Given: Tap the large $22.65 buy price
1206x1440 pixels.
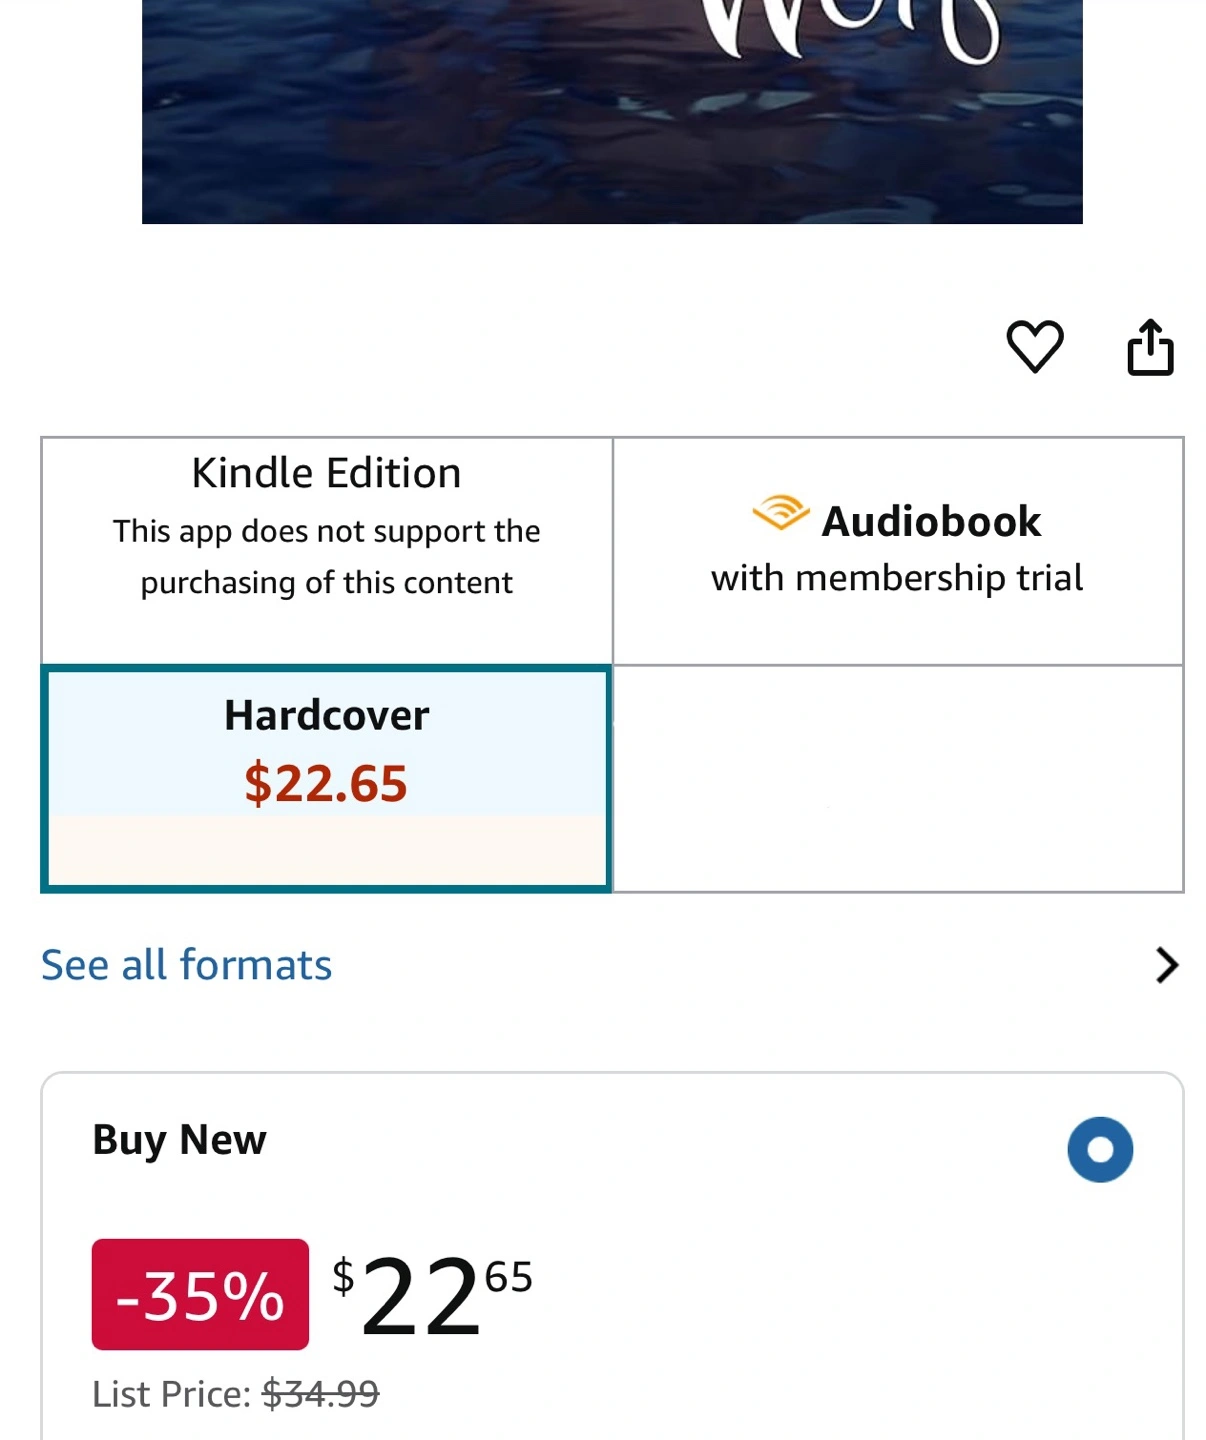Looking at the screenshot, I should (432, 1296).
